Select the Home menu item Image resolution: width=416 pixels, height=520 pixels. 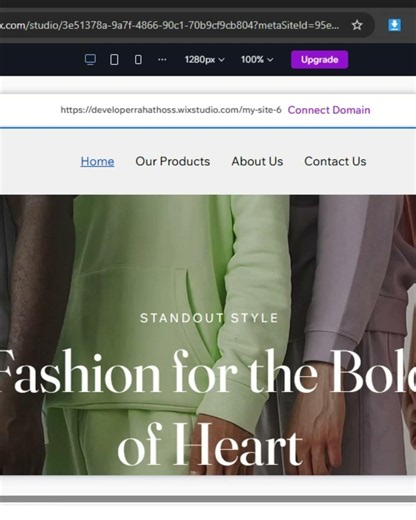point(97,161)
